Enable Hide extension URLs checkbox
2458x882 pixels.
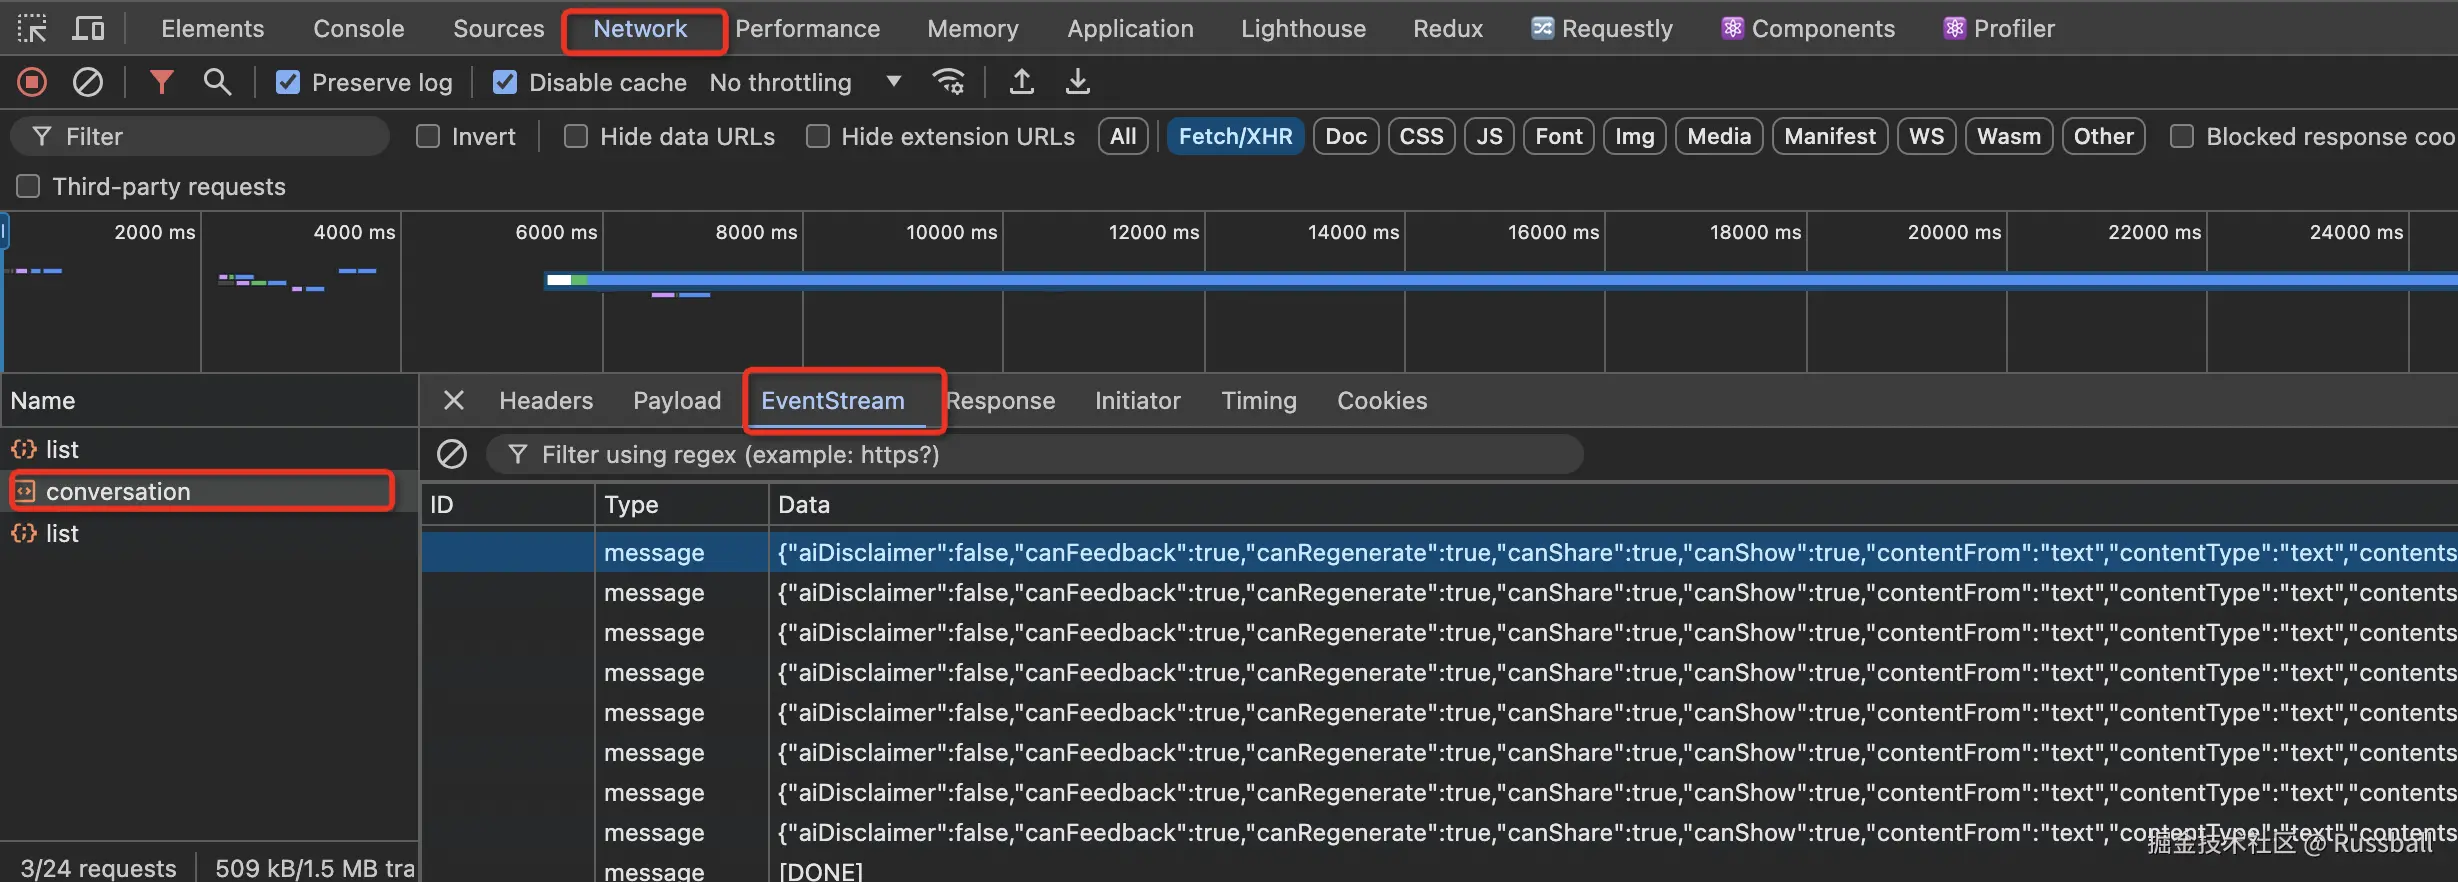click(x=818, y=136)
